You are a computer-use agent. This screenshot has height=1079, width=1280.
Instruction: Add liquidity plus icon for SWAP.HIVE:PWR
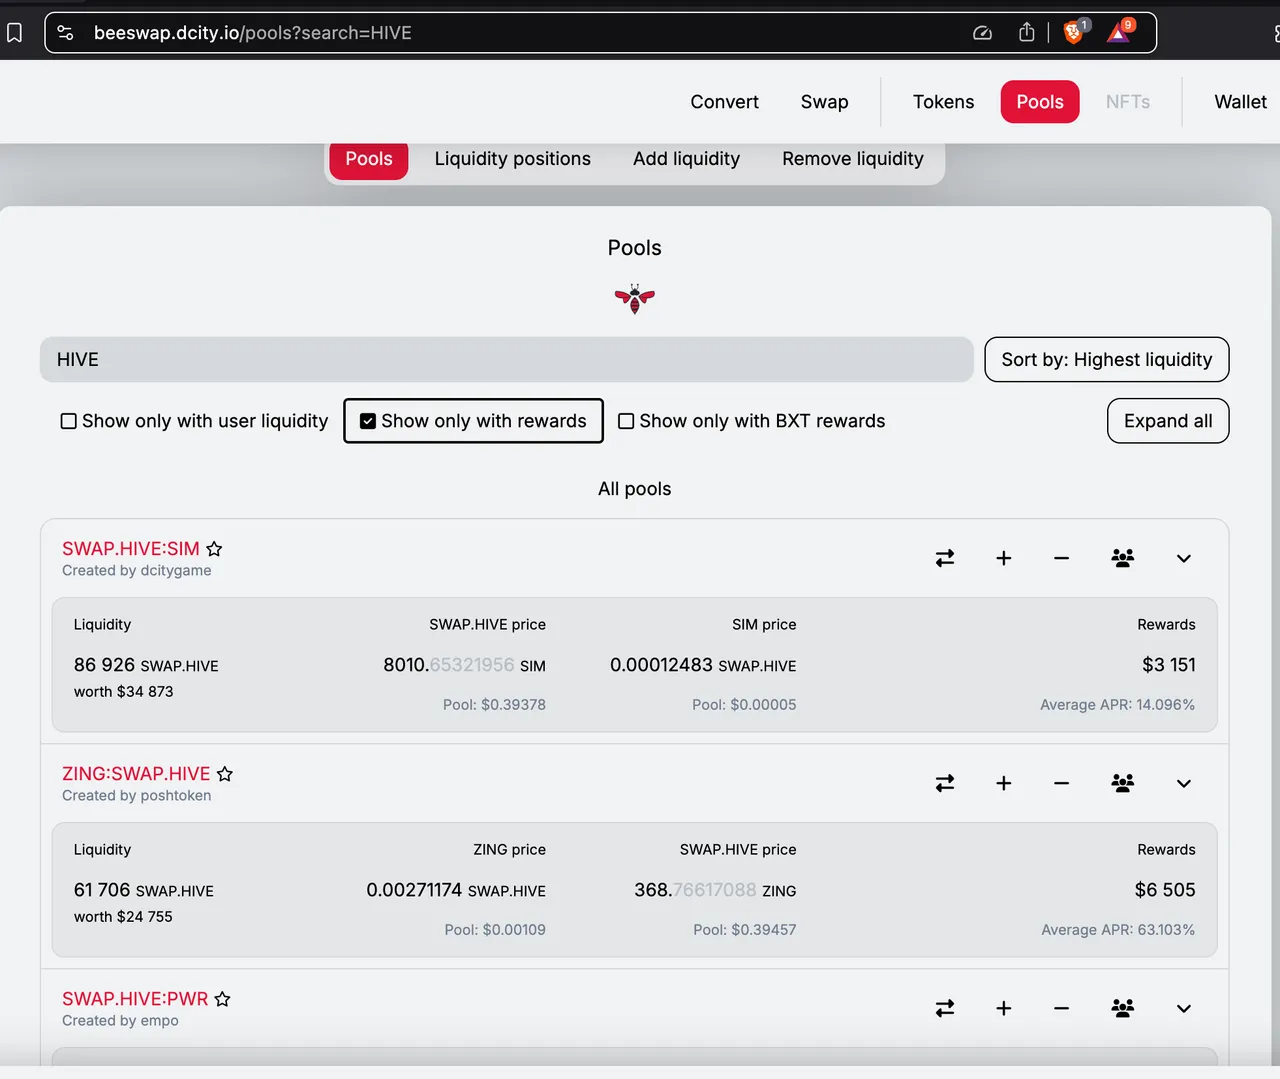coord(1004,1008)
